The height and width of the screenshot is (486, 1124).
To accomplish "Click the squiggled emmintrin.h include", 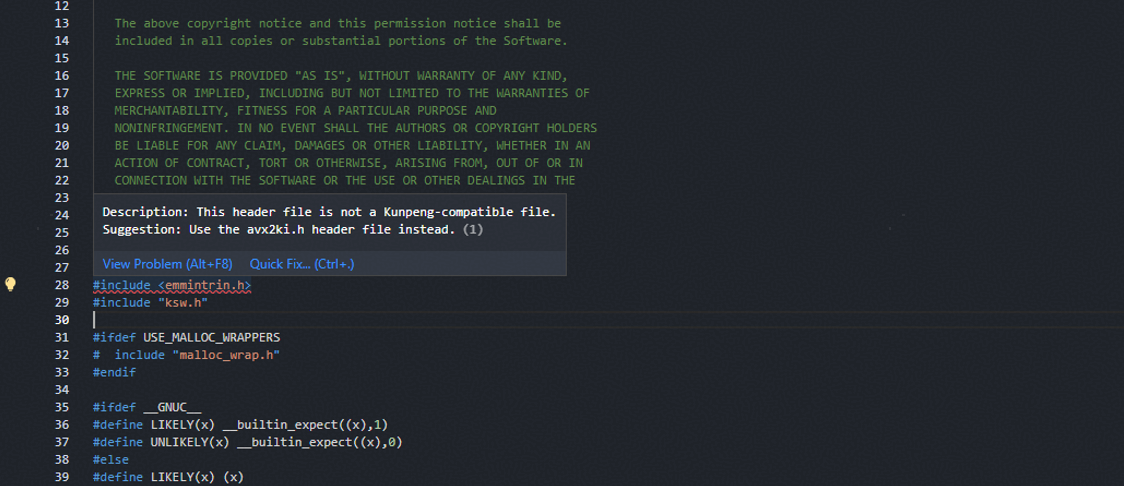I will [204, 285].
